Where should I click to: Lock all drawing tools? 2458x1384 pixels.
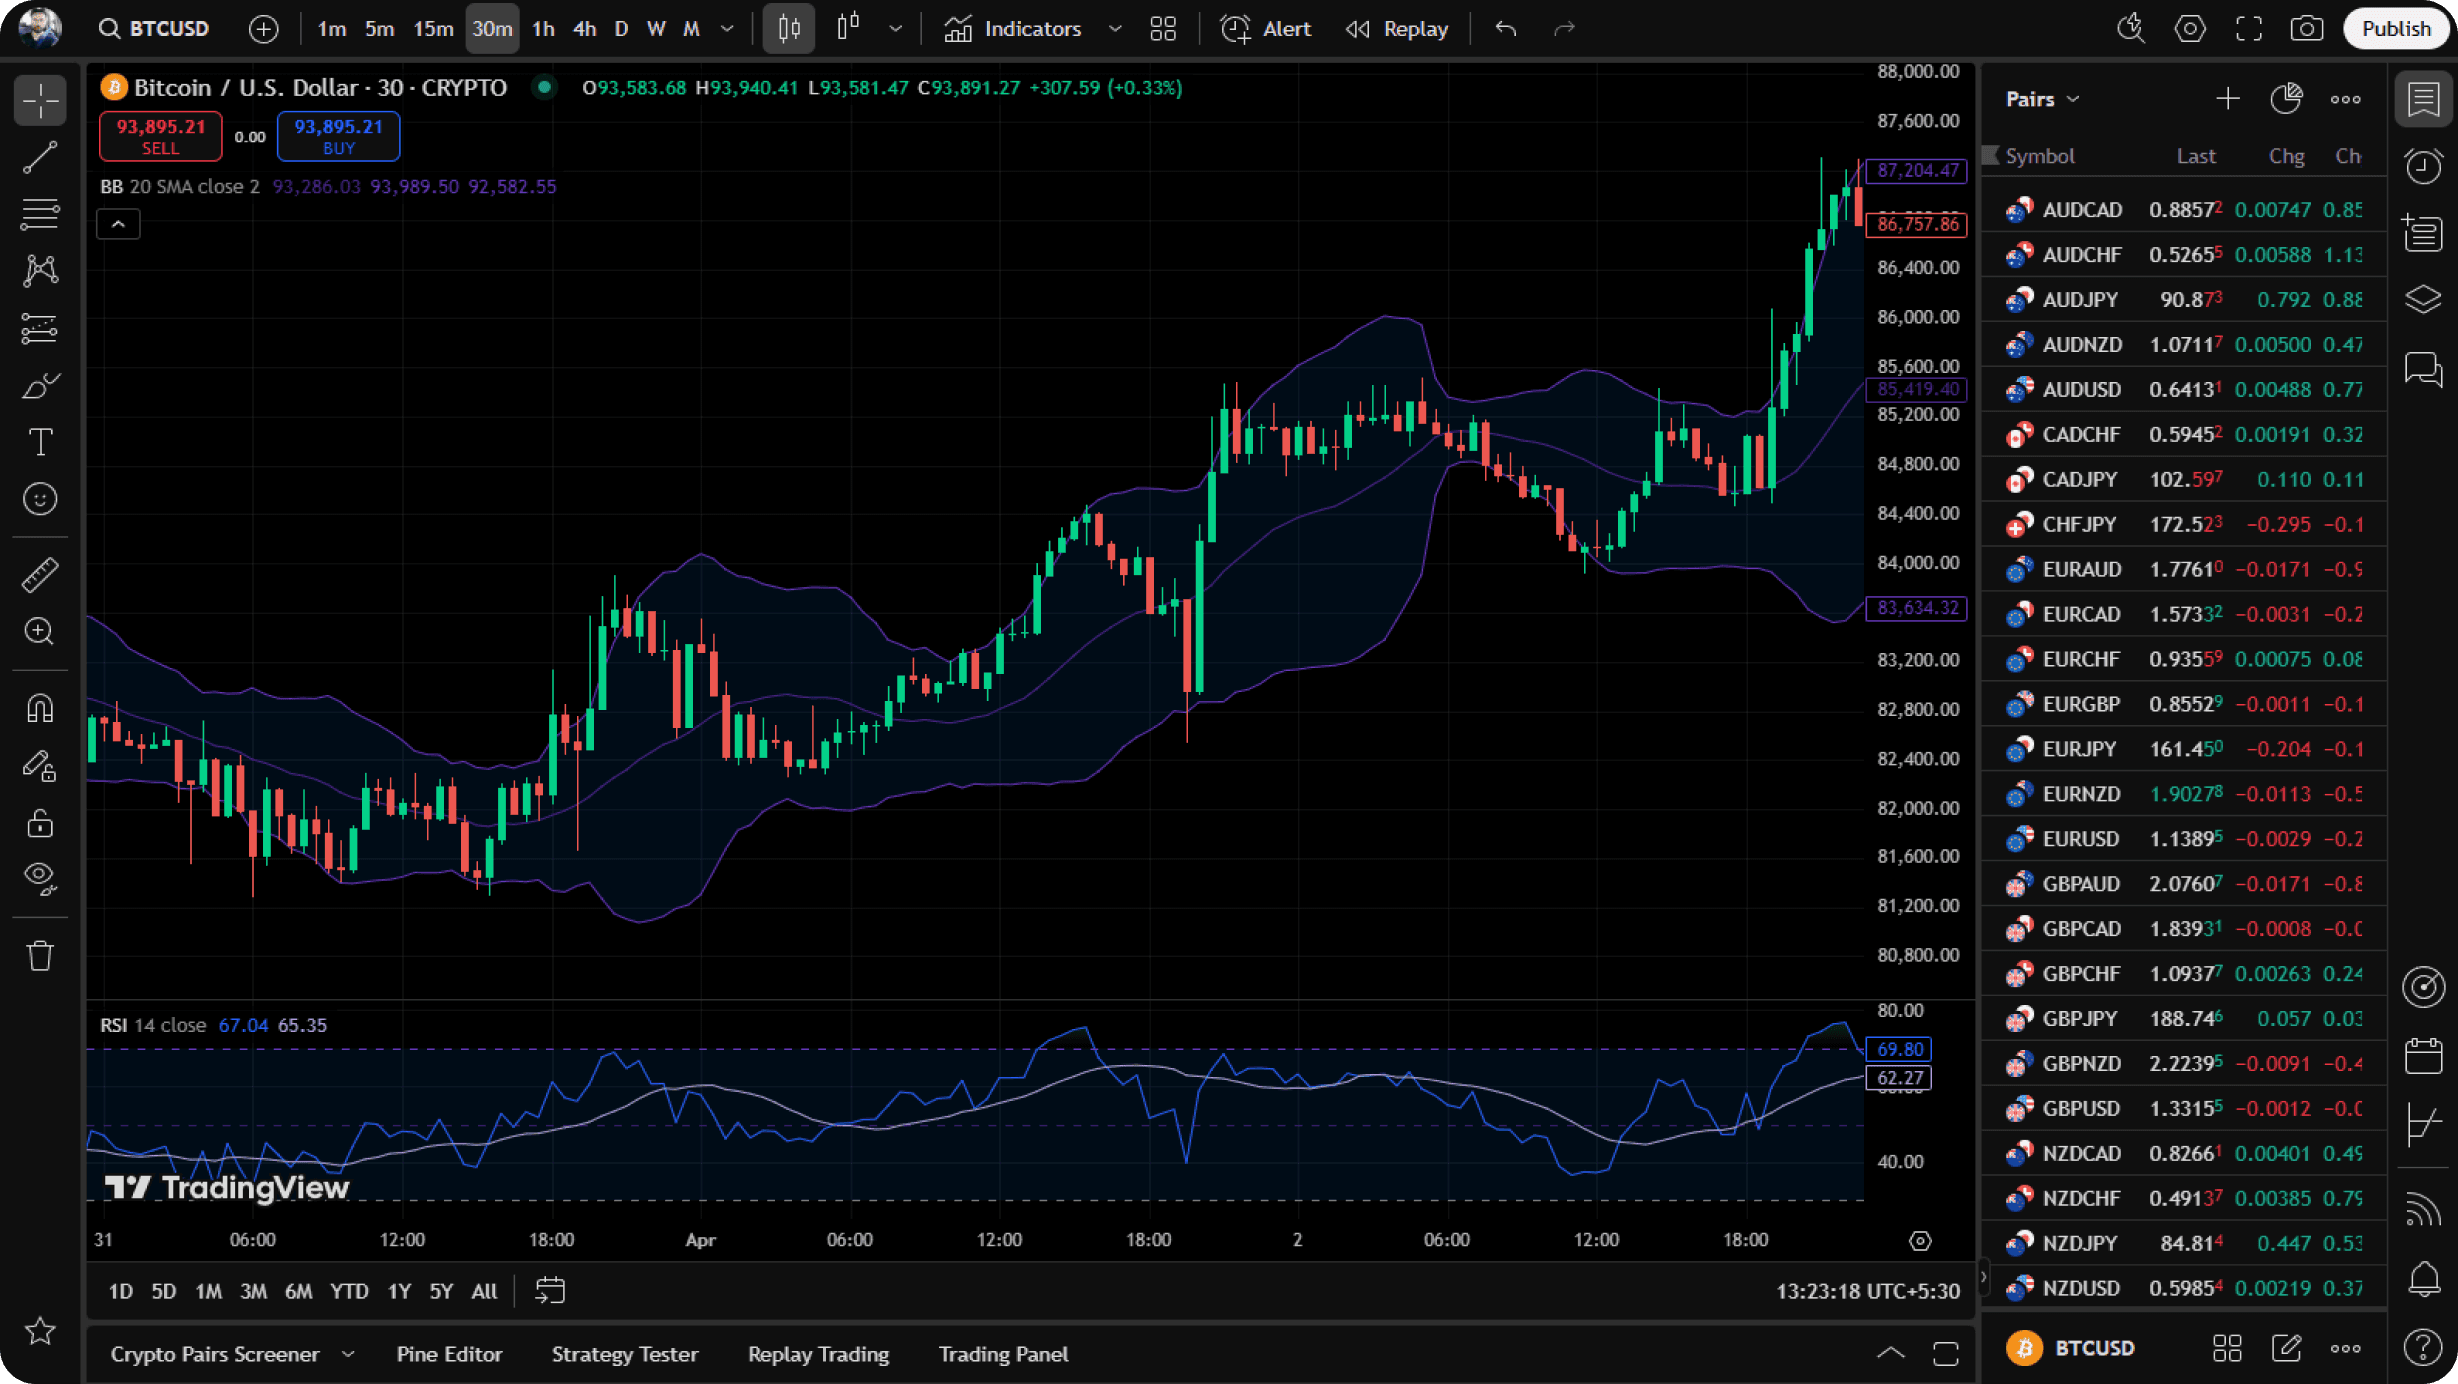pos(40,822)
